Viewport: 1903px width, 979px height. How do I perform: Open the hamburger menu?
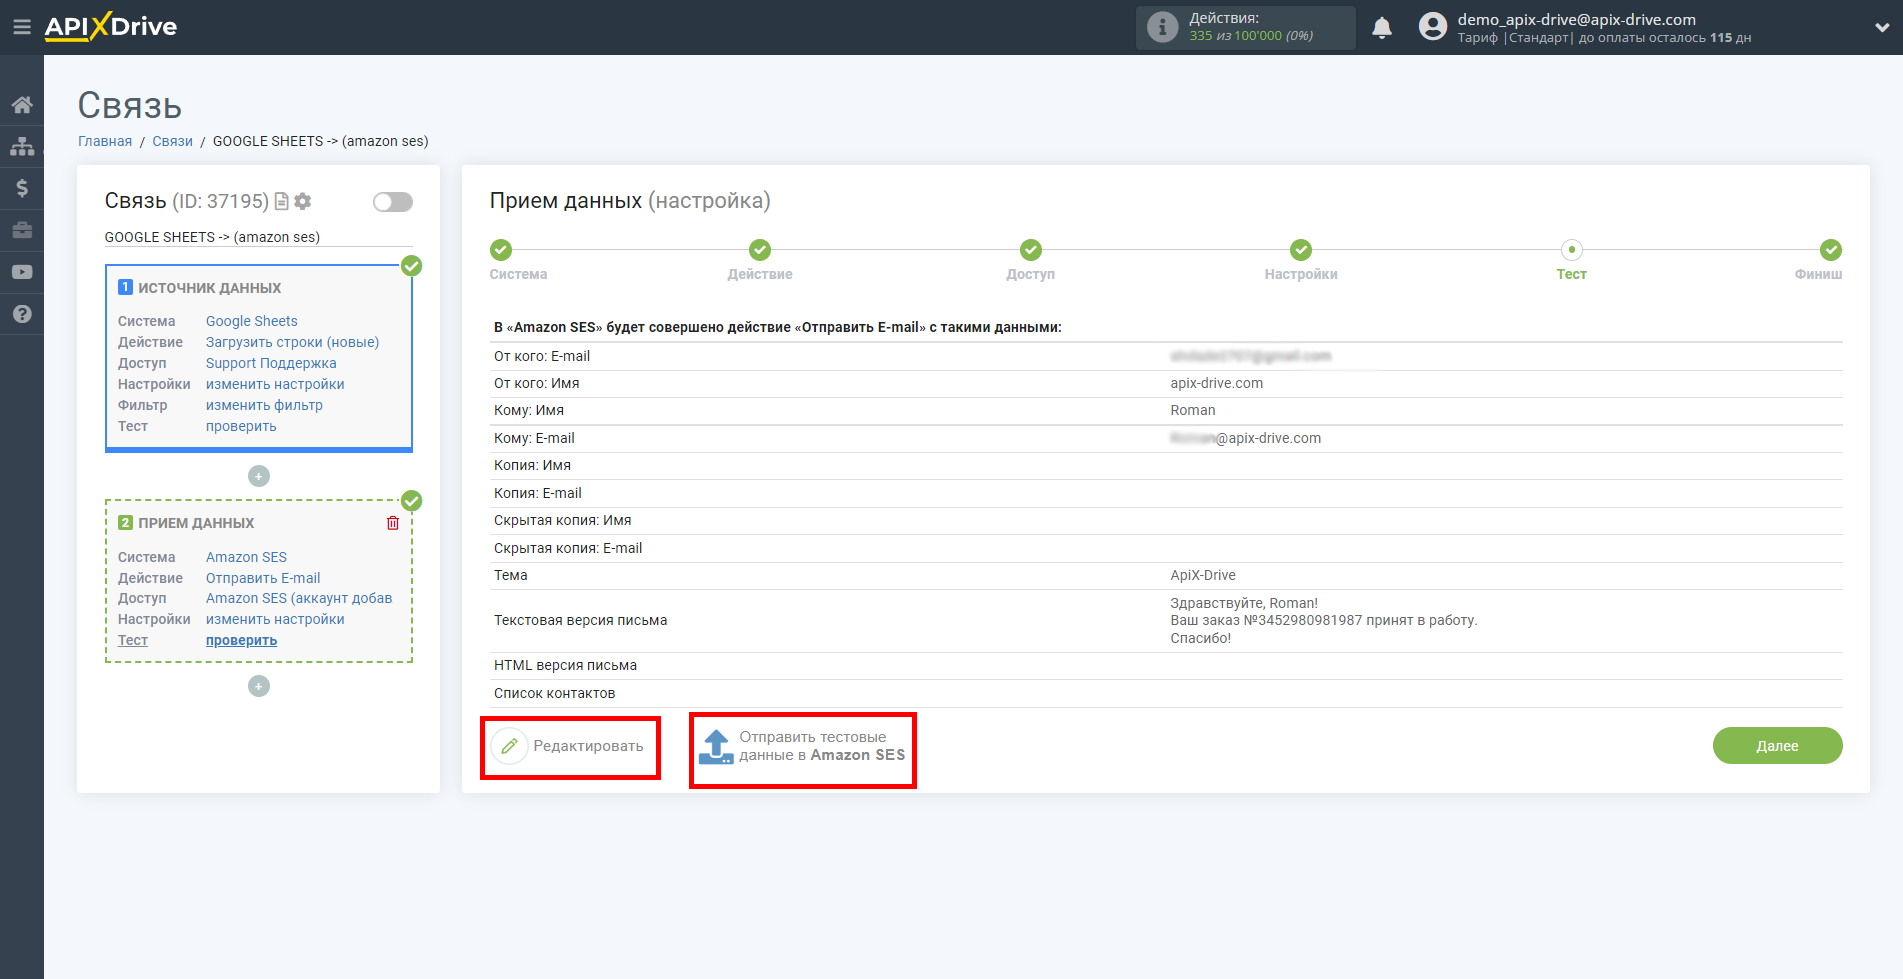[21, 27]
